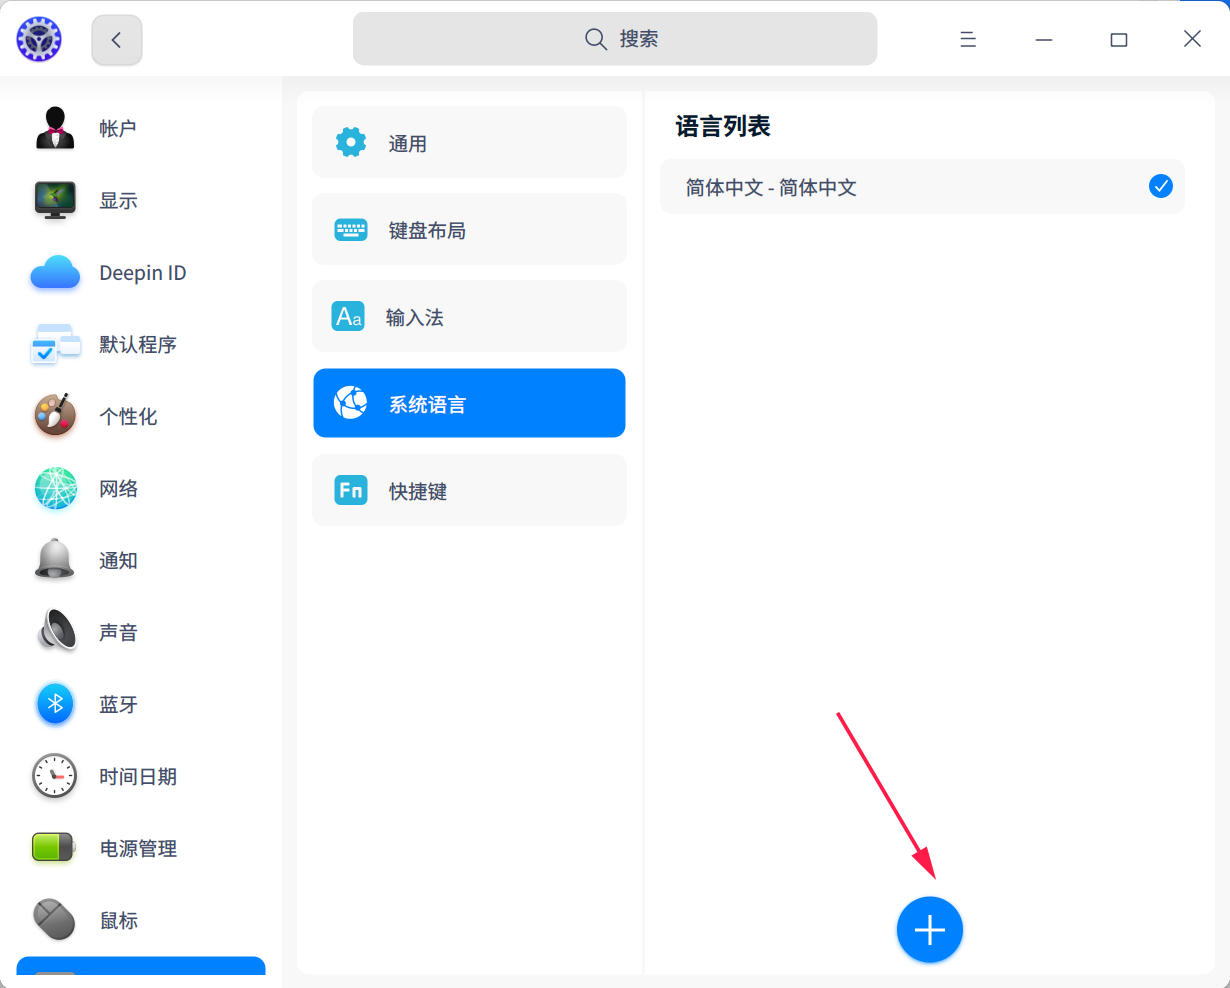
Task: Open the 默认程序 default apps icon
Action: tap(55, 344)
